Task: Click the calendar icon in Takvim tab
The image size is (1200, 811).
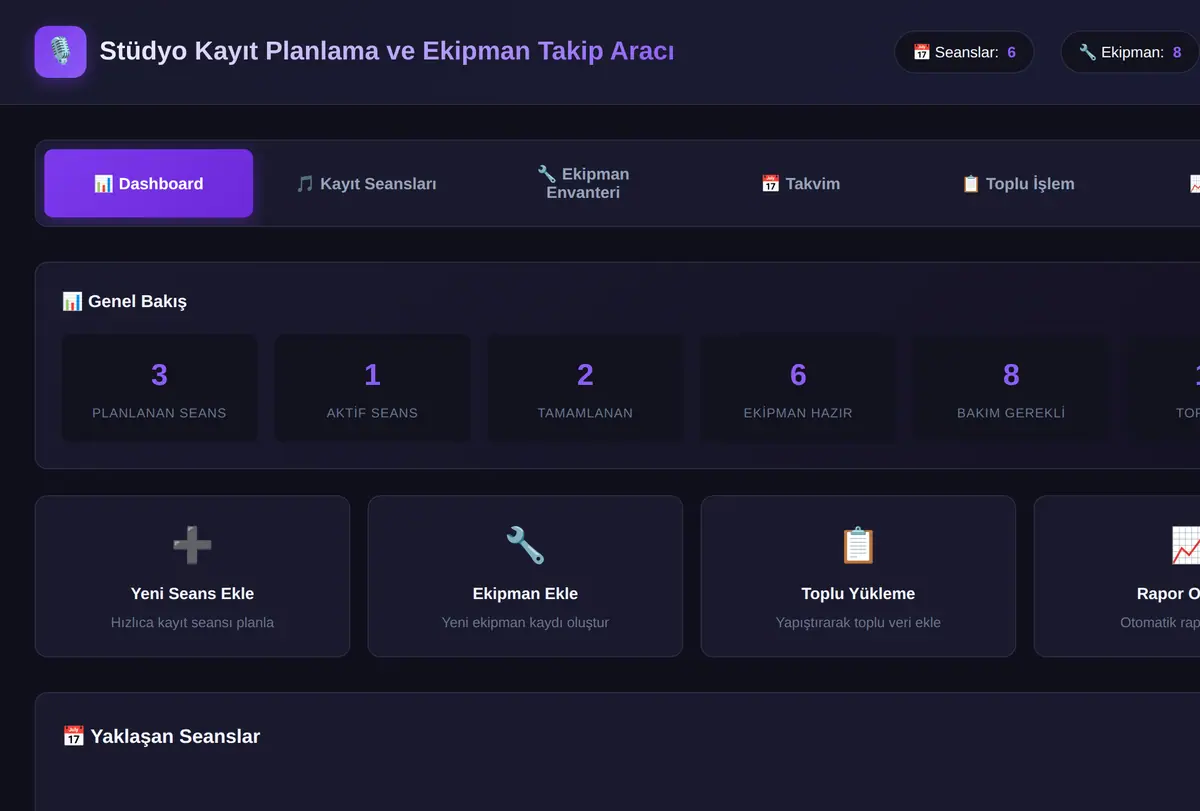Action: [x=770, y=184]
